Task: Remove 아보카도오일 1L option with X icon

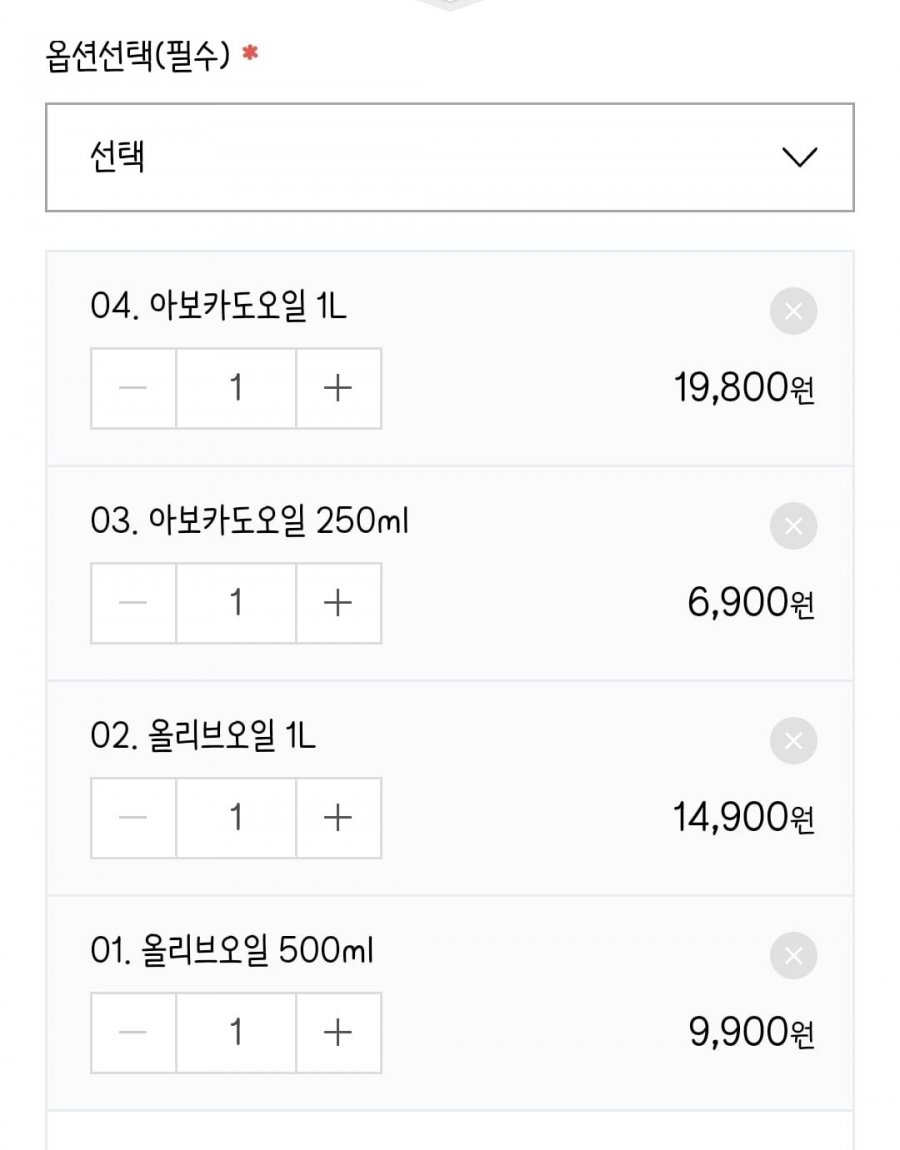Action: pos(793,311)
